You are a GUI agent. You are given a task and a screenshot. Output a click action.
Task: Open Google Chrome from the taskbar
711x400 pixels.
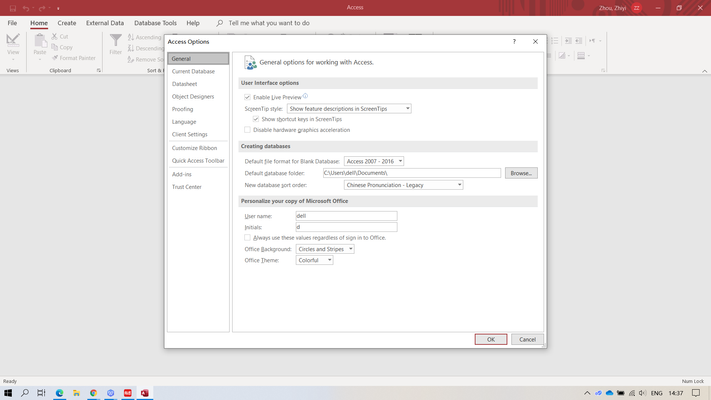point(93,393)
